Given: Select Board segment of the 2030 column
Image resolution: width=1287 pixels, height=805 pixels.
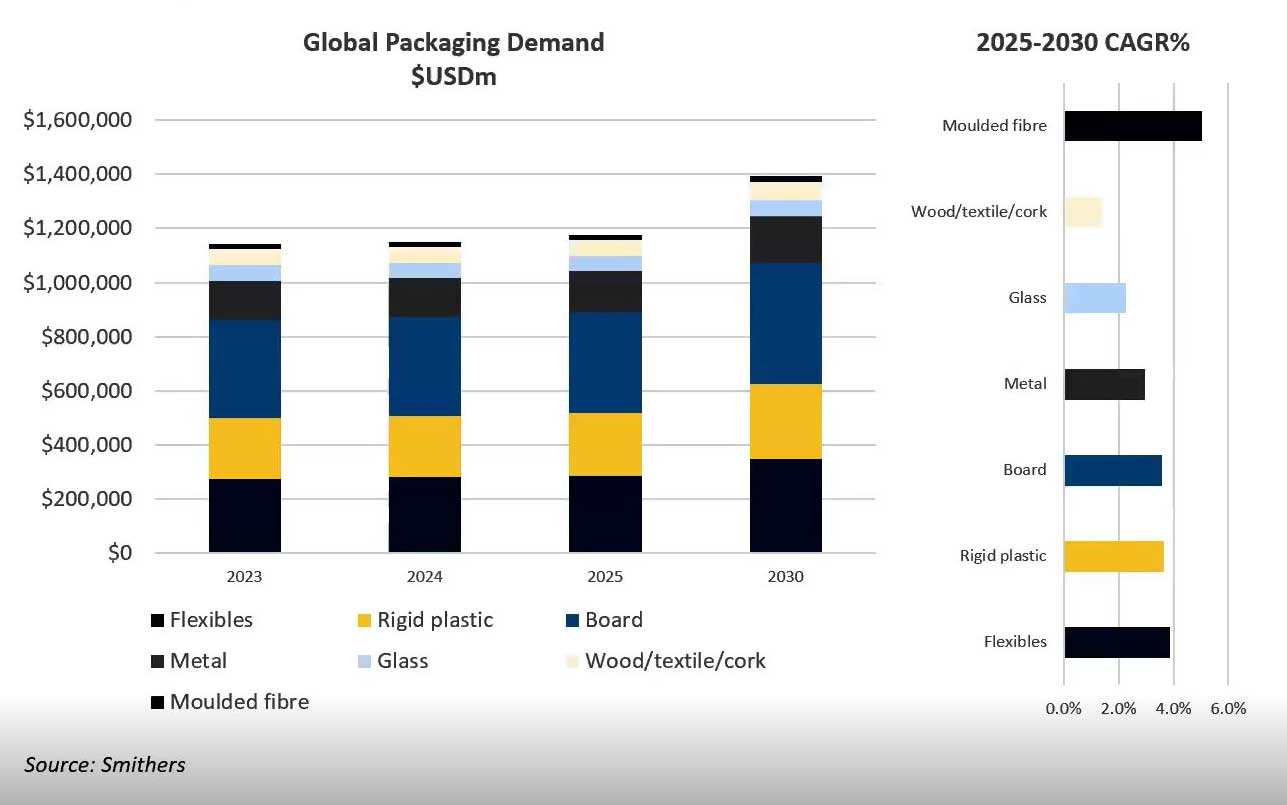Looking at the screenshot, I should pyautogui.click(x=785, y=323).
